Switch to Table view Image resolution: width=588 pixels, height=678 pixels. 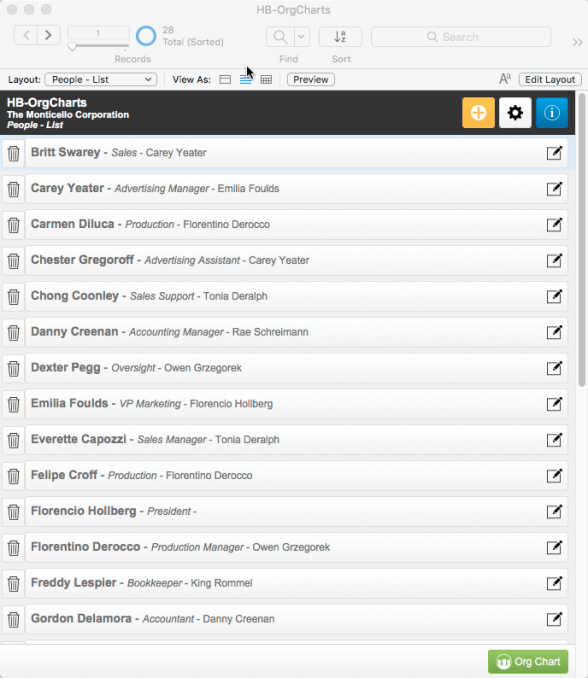pyautogui.click(x=266, y=80)
